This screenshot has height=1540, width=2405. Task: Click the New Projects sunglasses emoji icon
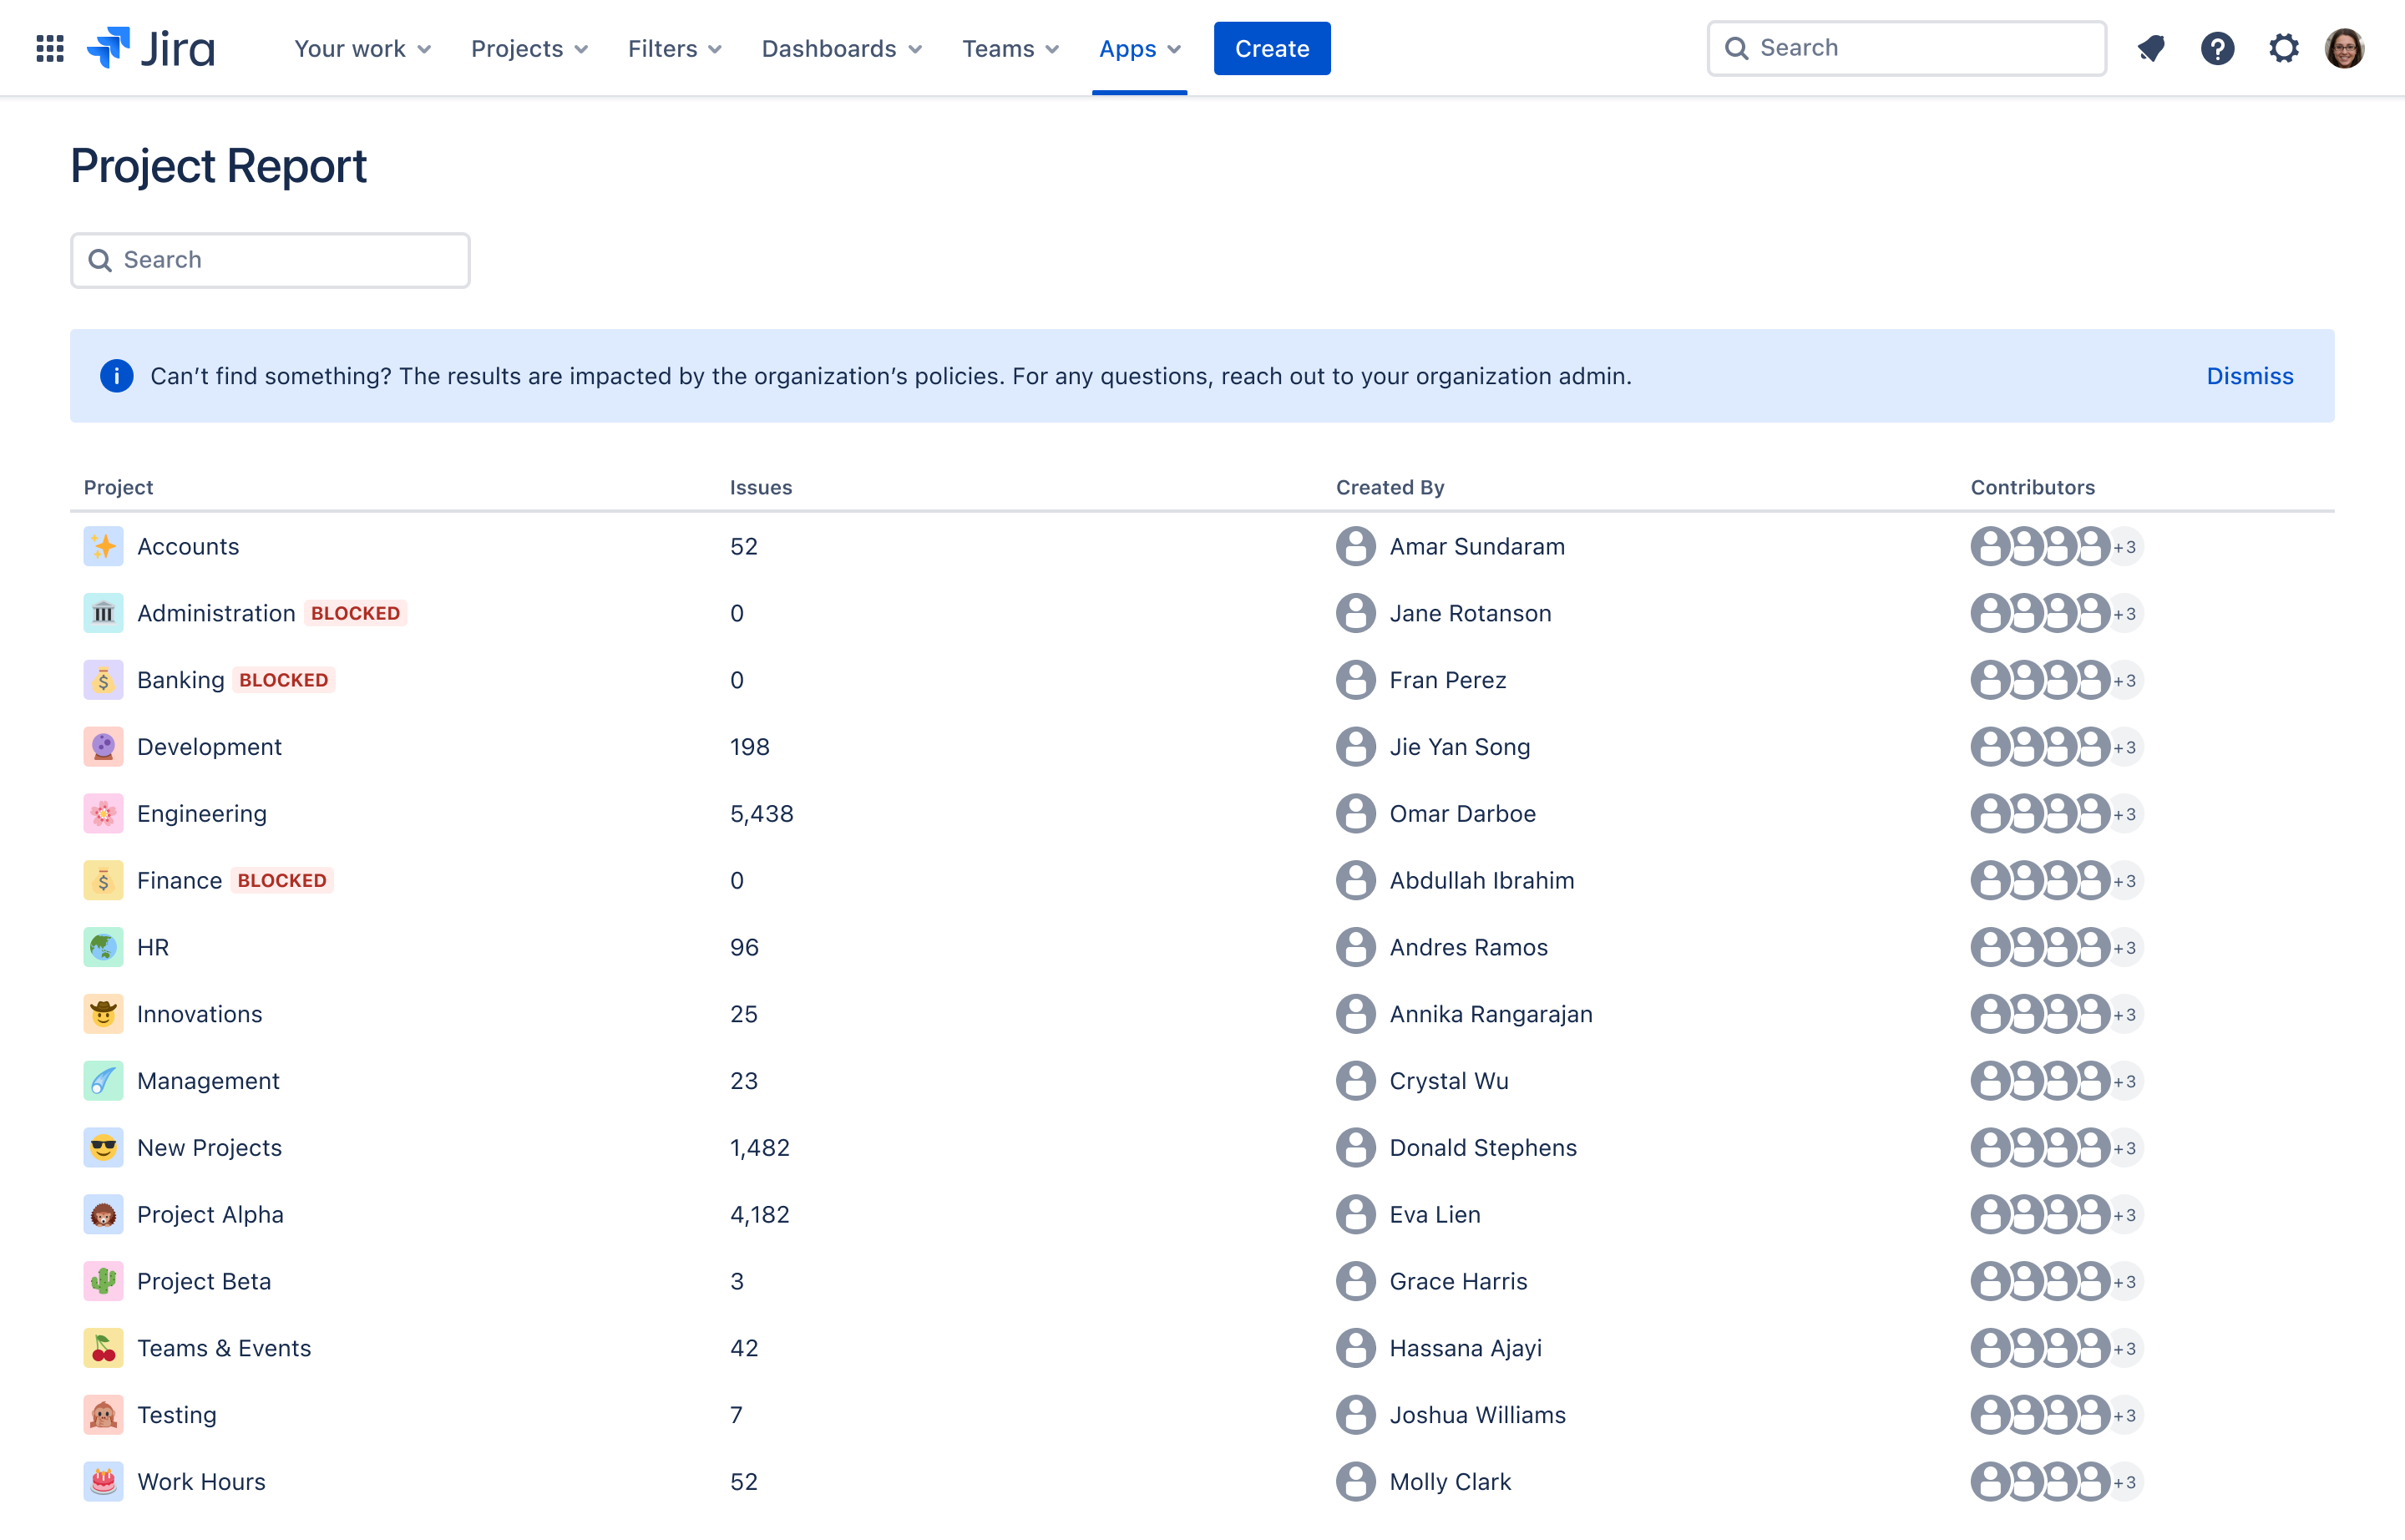(104, 1147)
